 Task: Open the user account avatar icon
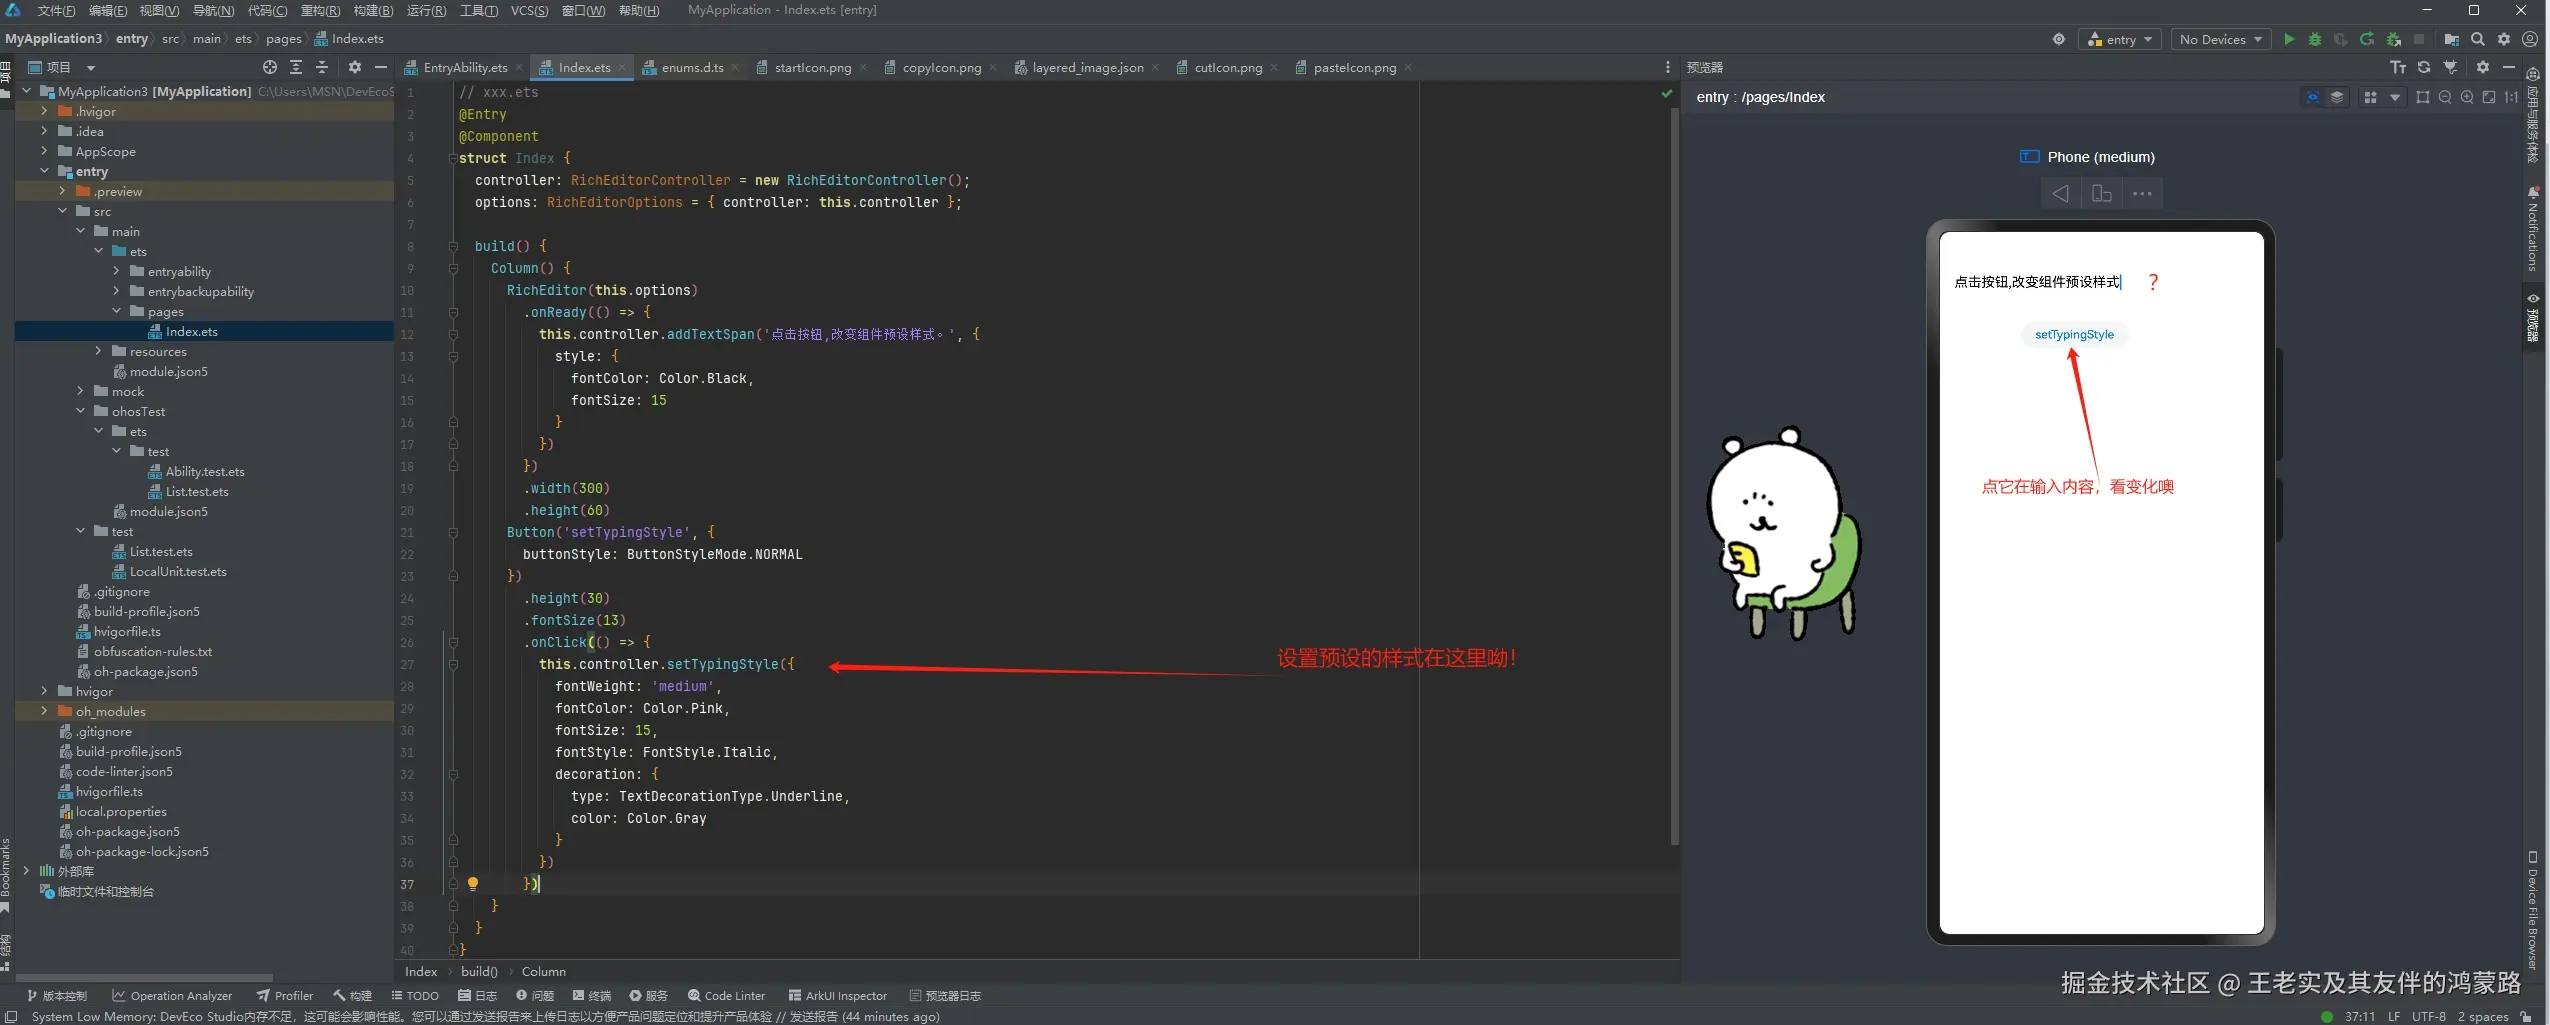tap(2530, 39)
